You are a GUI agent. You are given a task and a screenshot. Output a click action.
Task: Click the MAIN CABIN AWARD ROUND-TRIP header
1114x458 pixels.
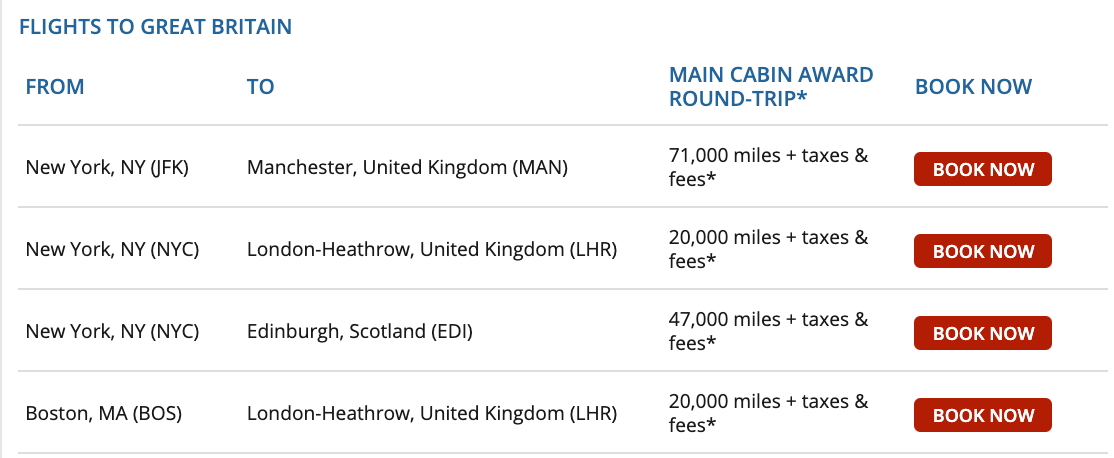coord(772,87)
